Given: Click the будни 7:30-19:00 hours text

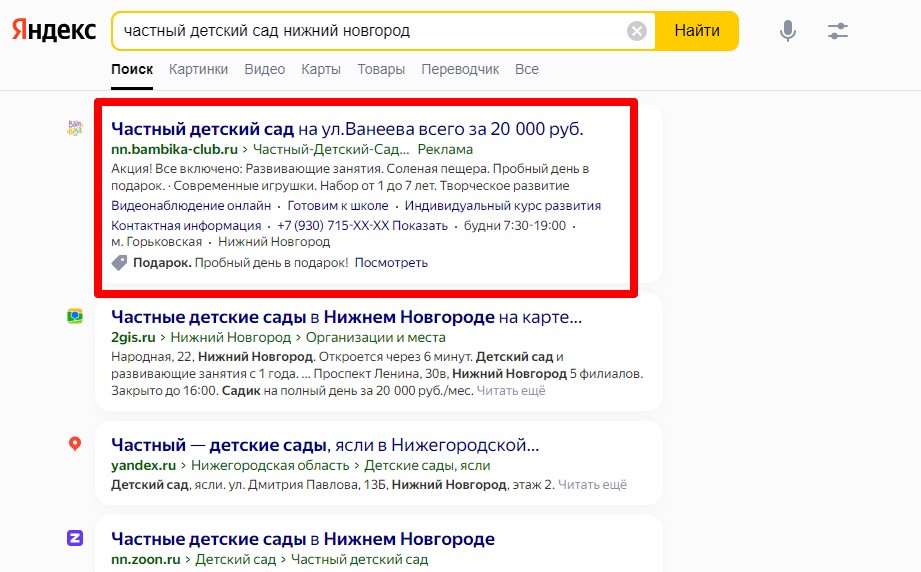Looking at the screenshot, I should click(515, 226).
